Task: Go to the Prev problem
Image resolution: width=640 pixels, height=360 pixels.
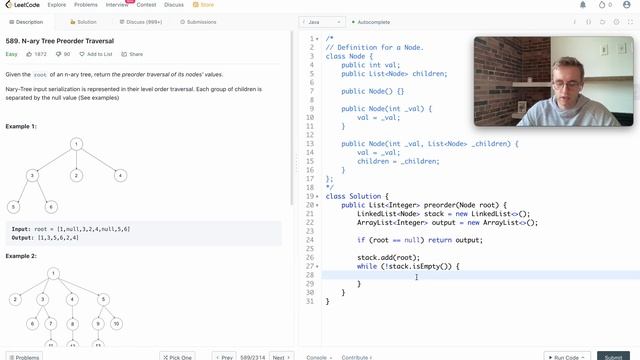Action: pyautogui.click(x=224, y=357)
